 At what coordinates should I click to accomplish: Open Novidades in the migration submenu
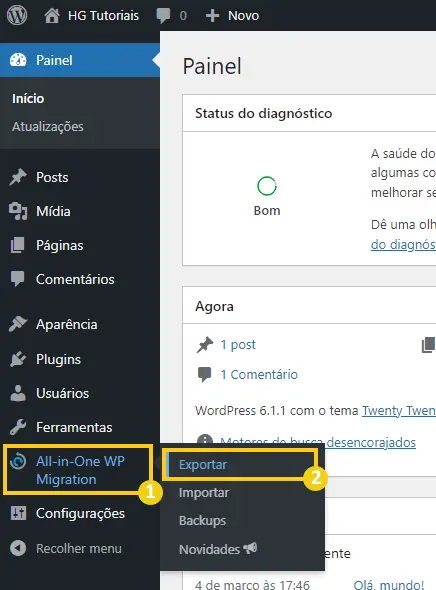click(218, 549)
